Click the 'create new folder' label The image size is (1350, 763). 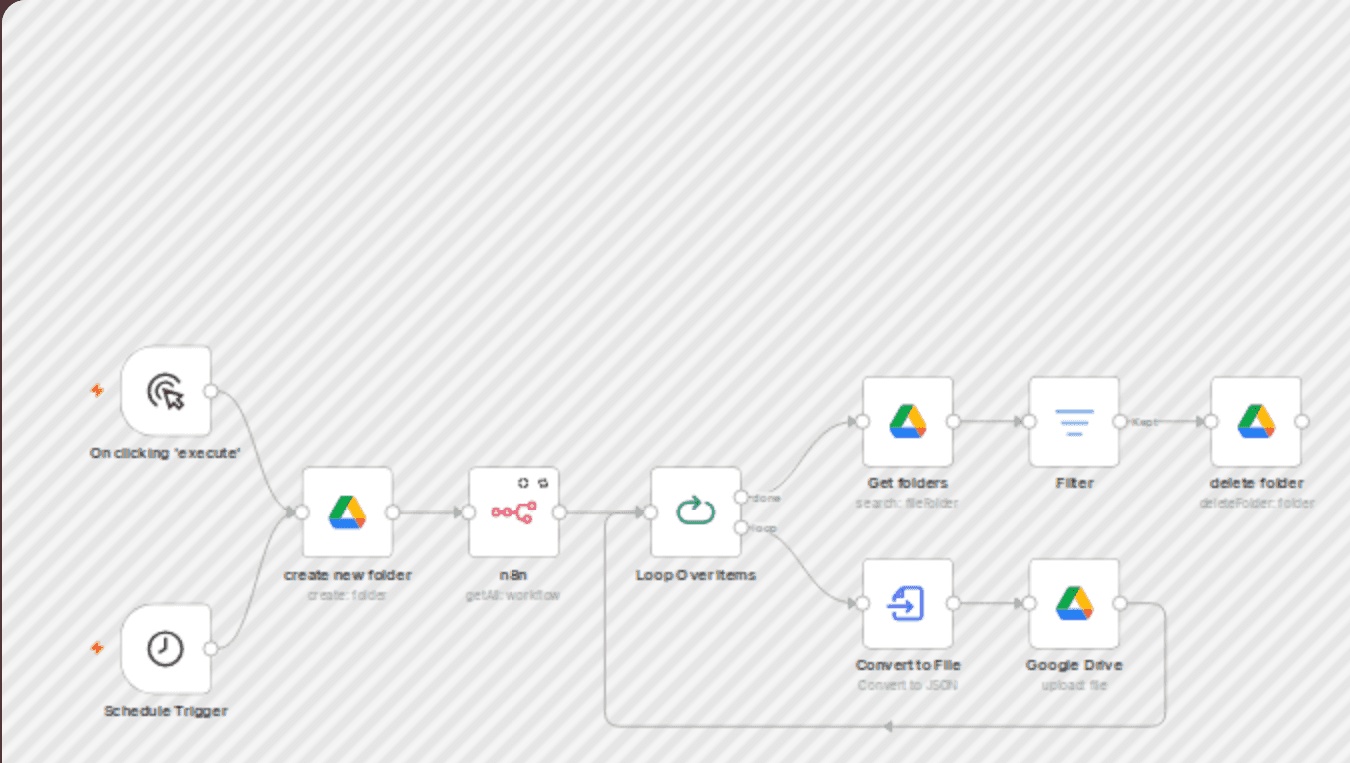click(x=347, y=575)
